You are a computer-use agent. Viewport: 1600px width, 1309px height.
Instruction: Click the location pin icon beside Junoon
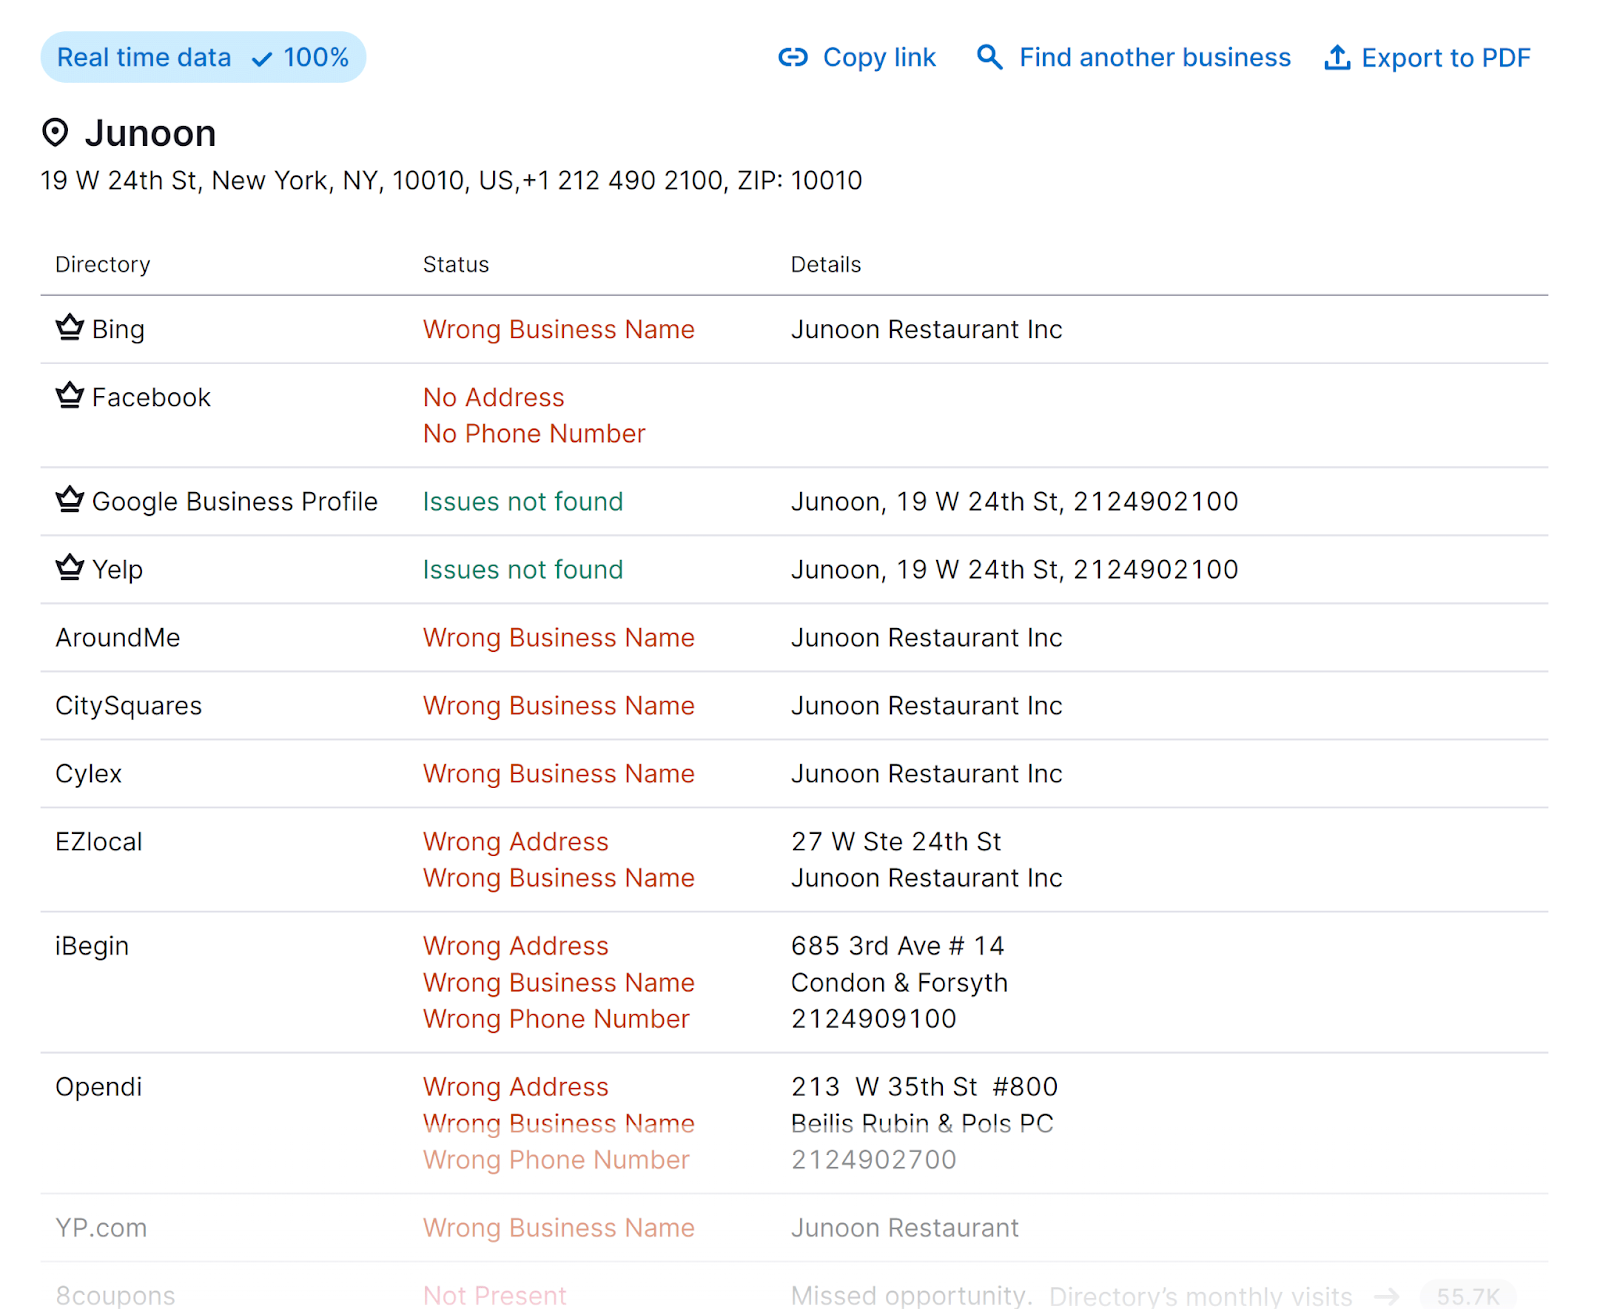[x=56, y=132]
